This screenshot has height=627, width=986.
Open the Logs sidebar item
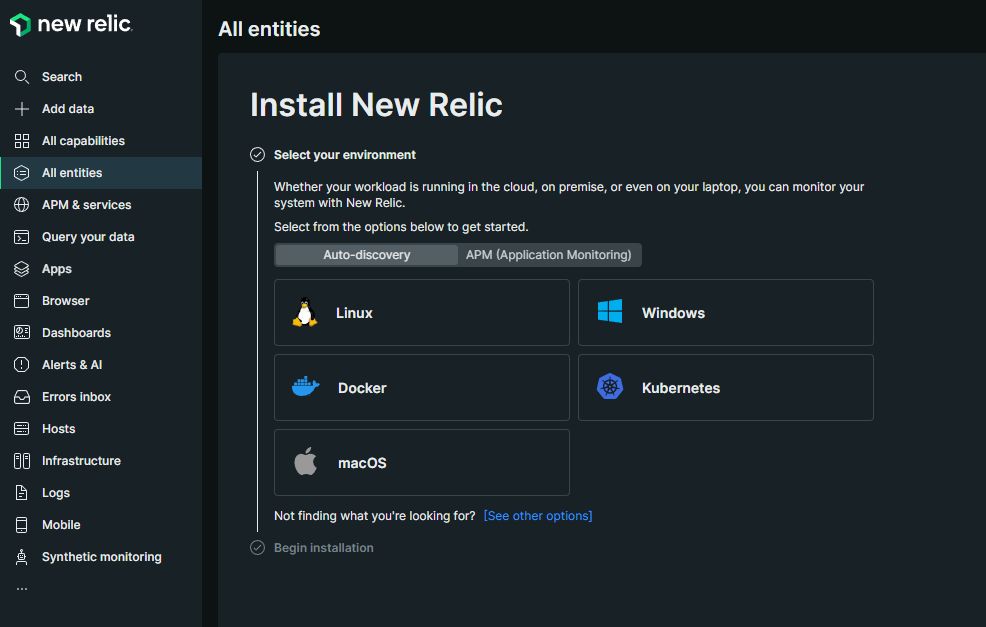(x=101, y=493)
